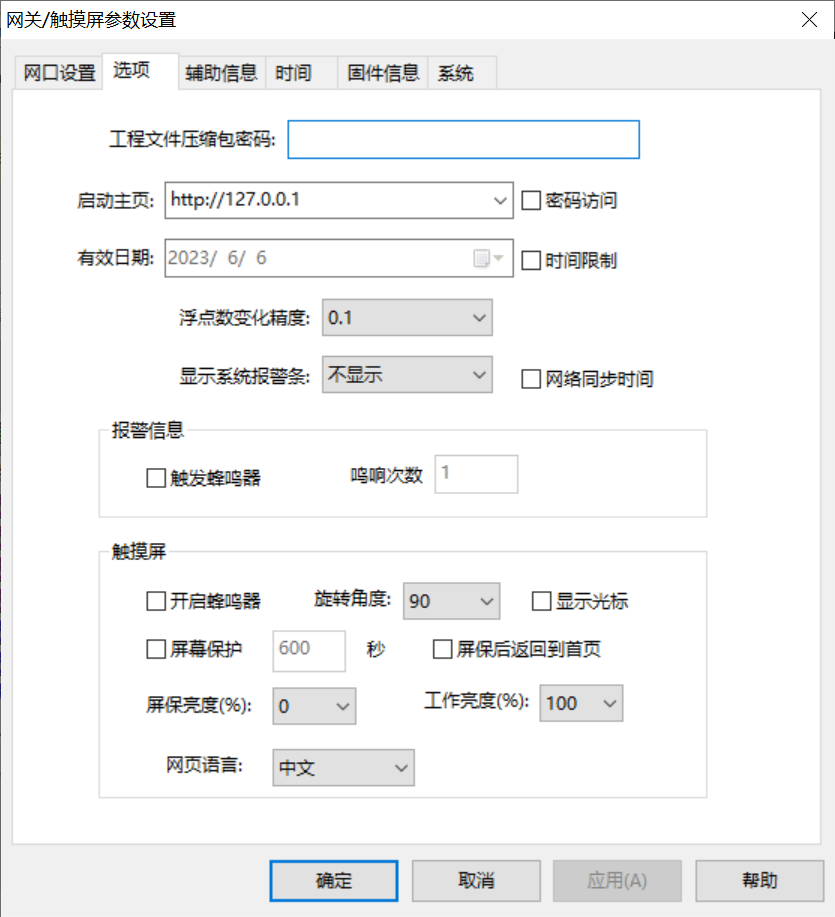Open the 浮点数变化精度 dropdown

coord(407,318)
